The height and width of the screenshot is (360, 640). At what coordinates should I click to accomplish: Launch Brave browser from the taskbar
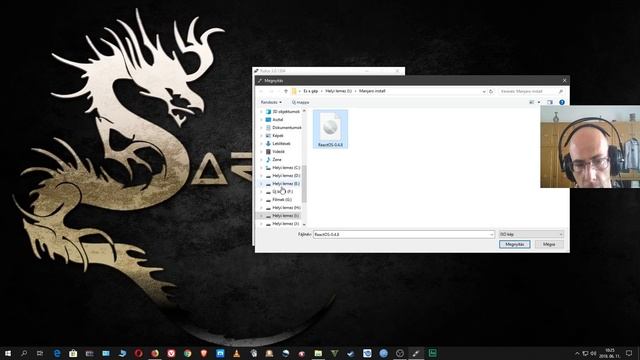(204, 353)
